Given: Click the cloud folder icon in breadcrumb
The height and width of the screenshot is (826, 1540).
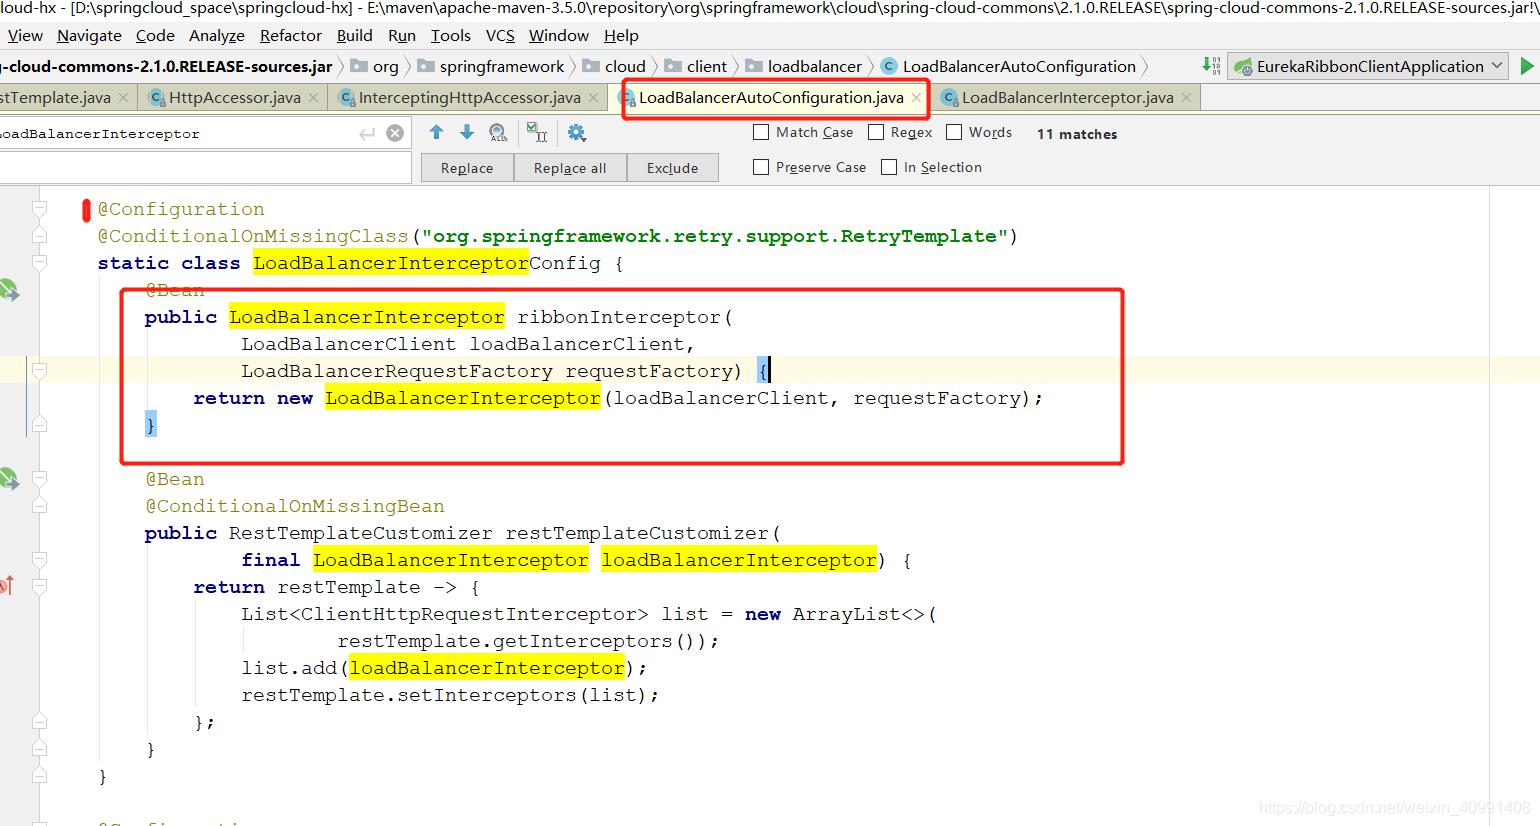Looking at the screenshot, I should click(x=591, y=66).
